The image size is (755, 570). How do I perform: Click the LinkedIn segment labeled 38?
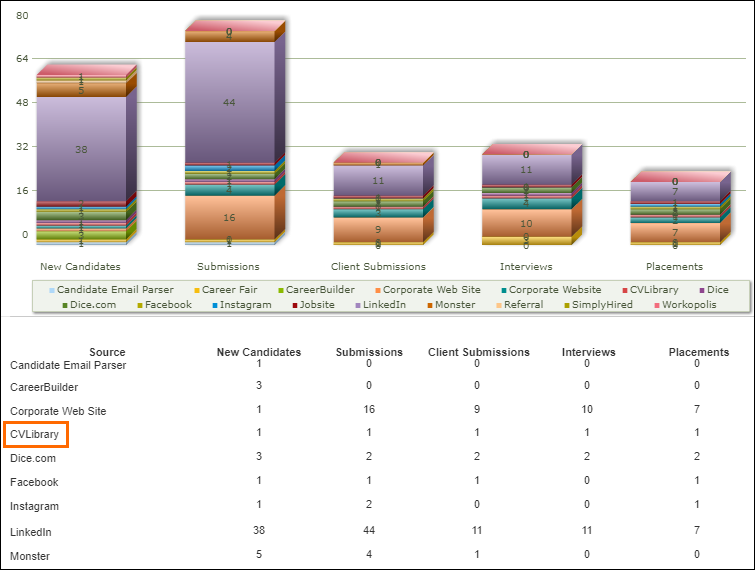click(81, 149)
